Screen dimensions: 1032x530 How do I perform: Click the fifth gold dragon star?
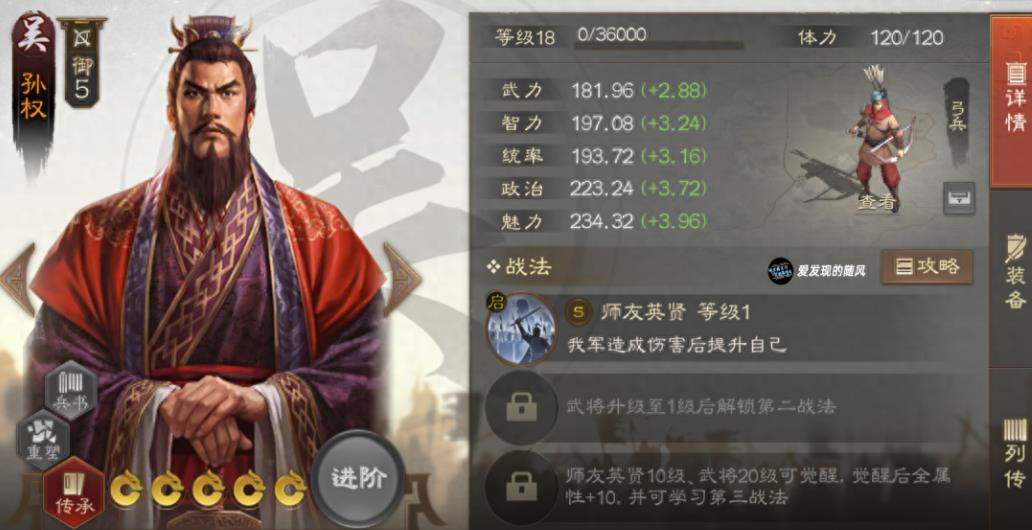point(290,489)
